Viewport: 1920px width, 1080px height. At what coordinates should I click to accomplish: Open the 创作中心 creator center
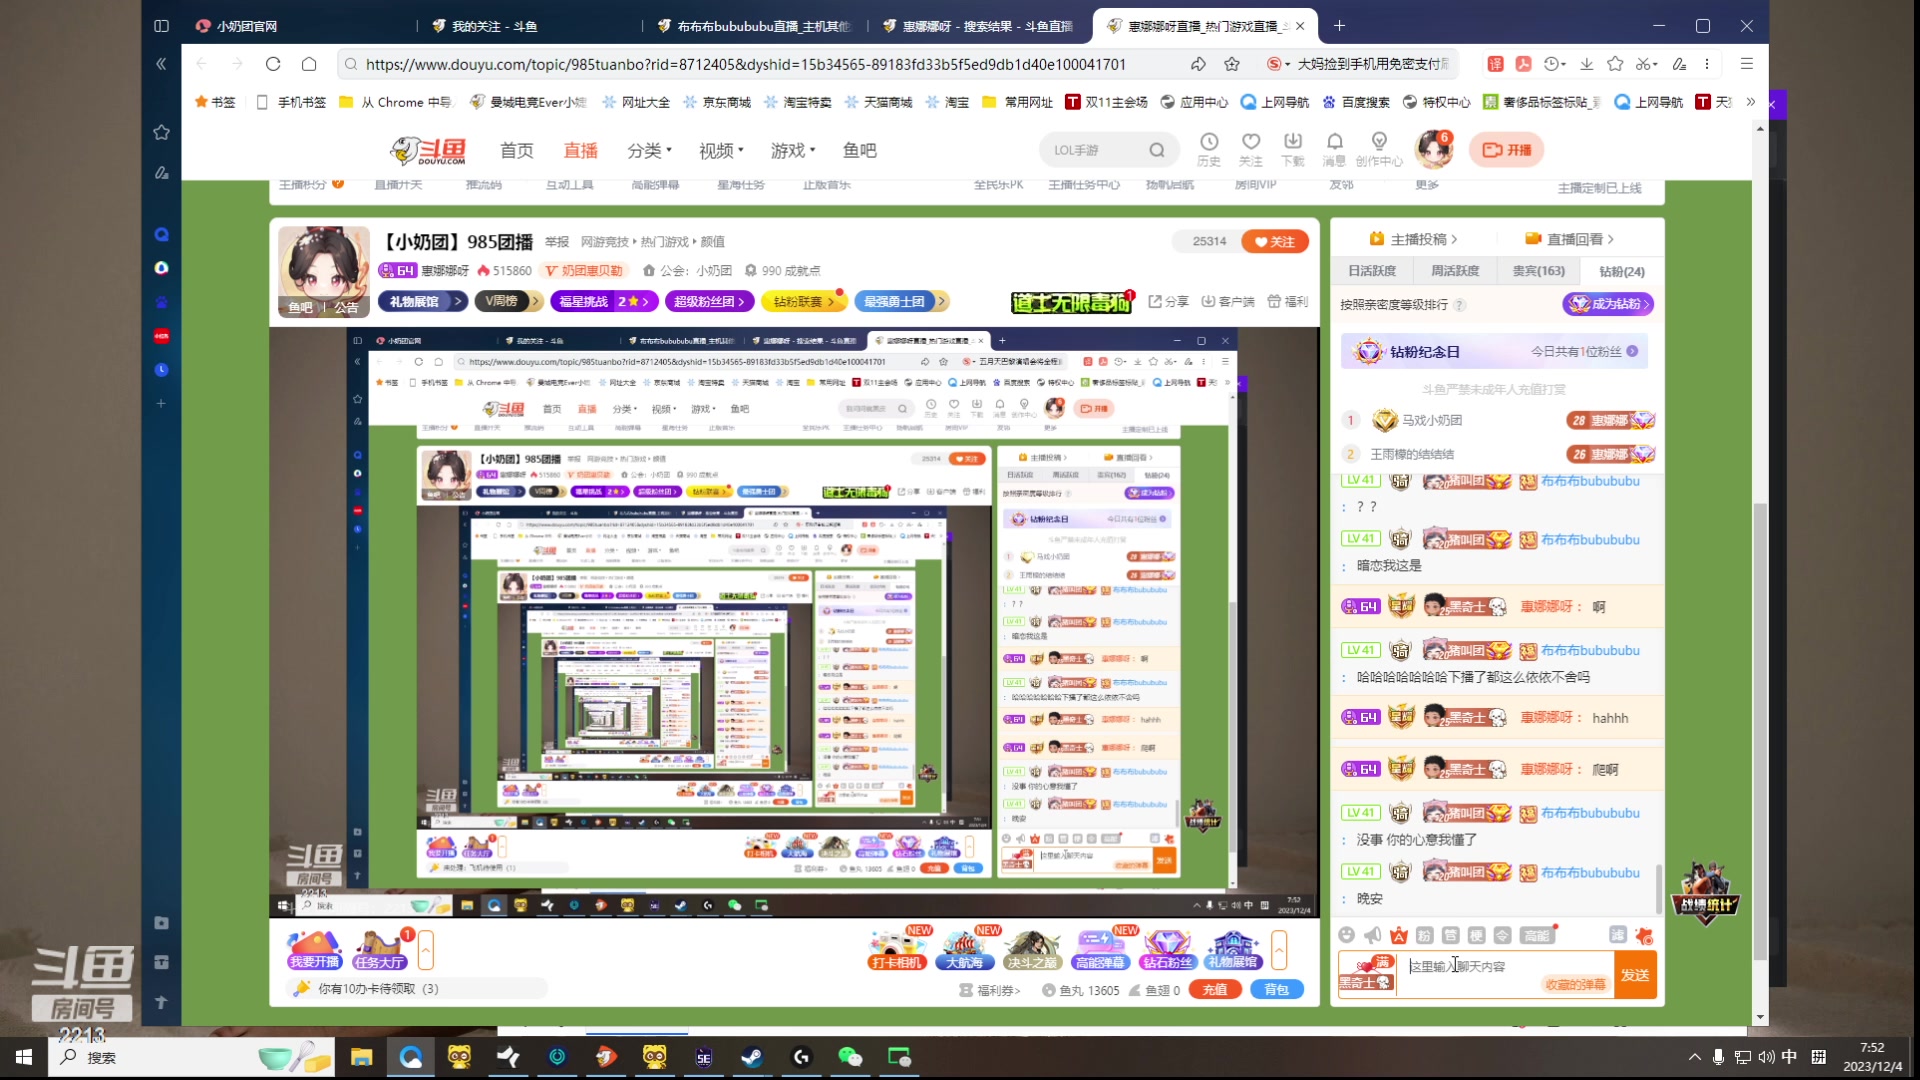[x=1380, y=148]
